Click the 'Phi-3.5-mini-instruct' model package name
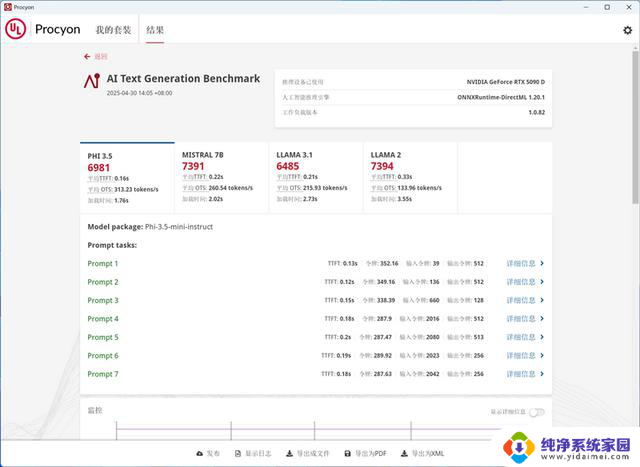640x467 pixels. 179,227
